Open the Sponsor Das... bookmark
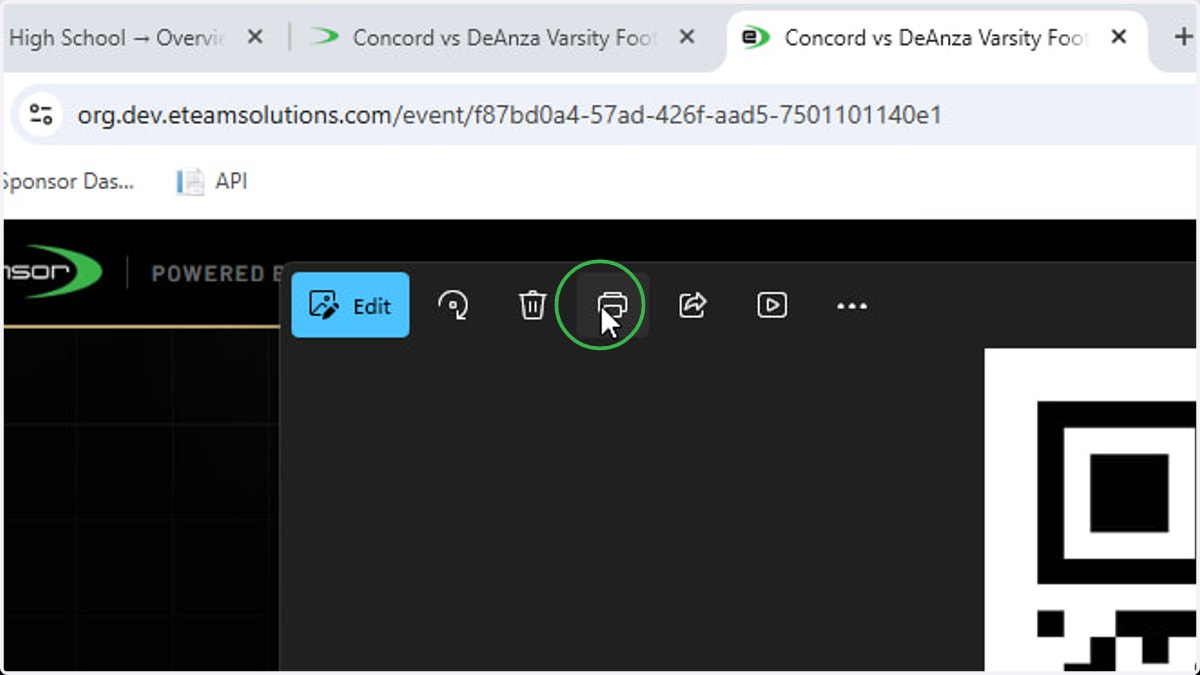Image resolution: width=1200 pixels, height=675 pixels. coord(67,181)
